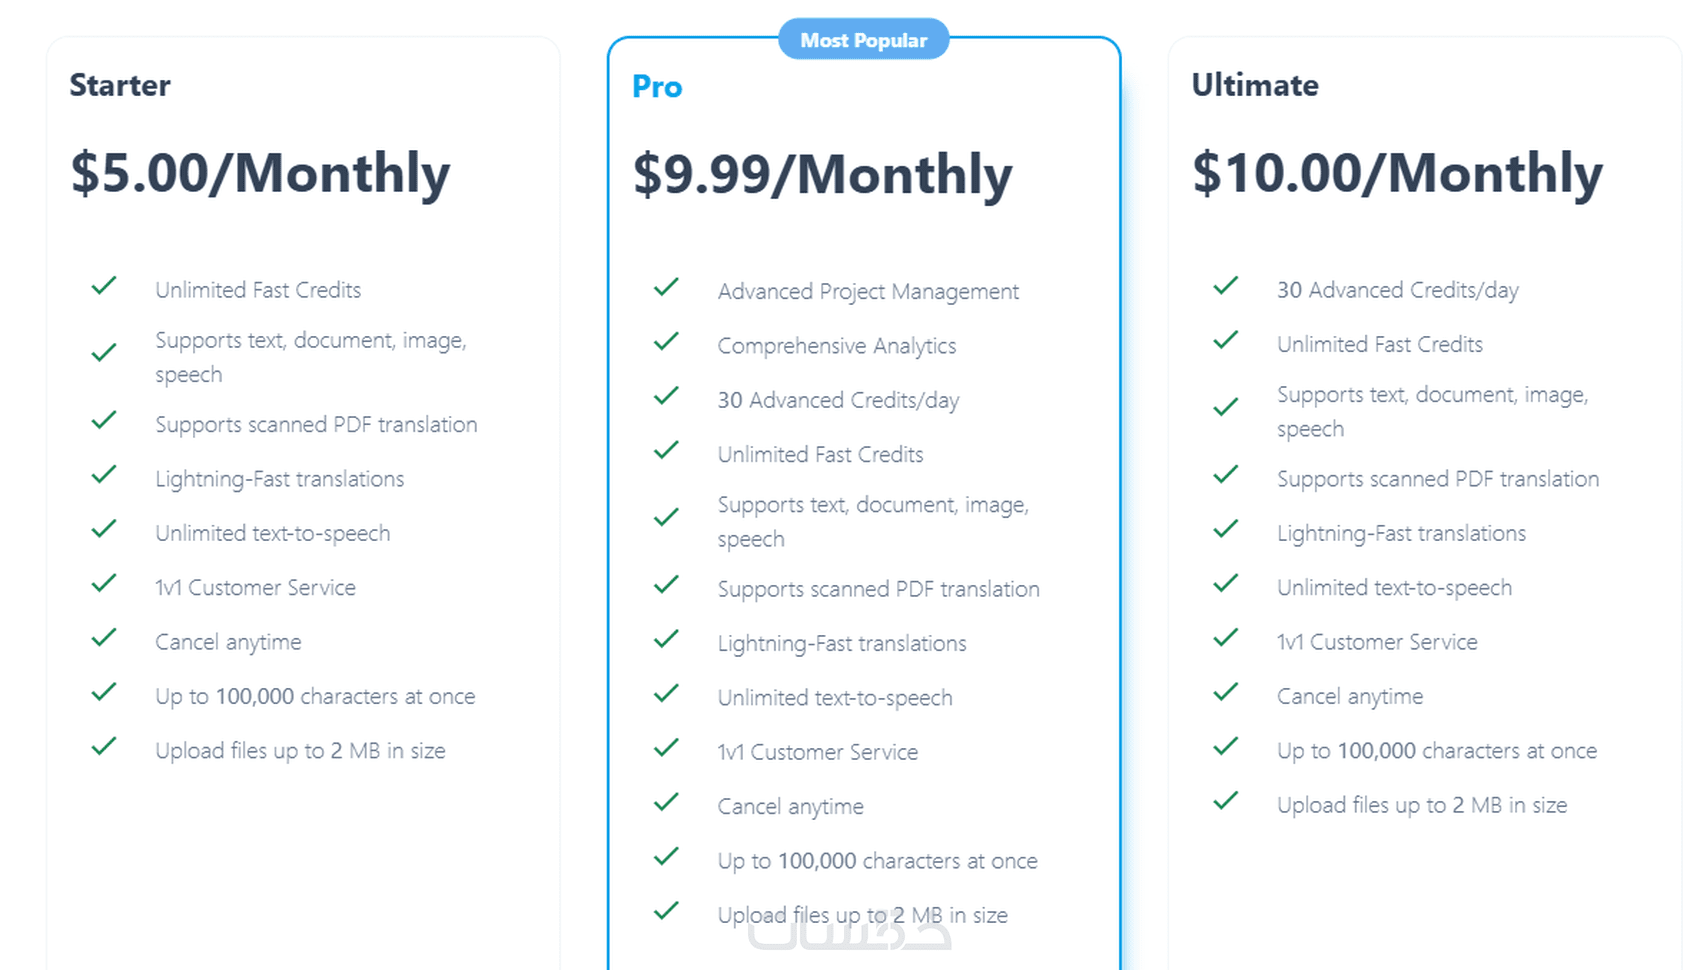Click the Ultimate plan title
1700x970 pixels.
(x=1254, y=85)
